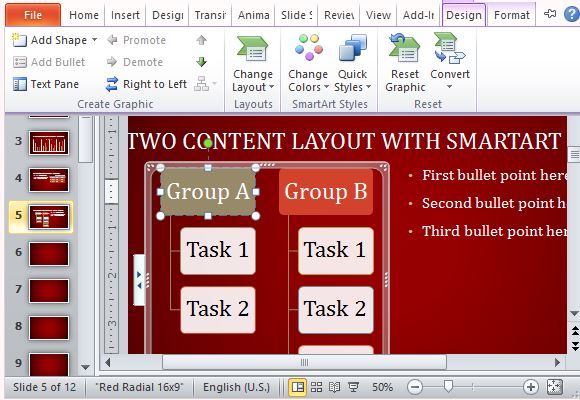The height and width of the screenshot is (400, 580).
Task: Click the Convert SmartArt icon
Action: [450, 47]
